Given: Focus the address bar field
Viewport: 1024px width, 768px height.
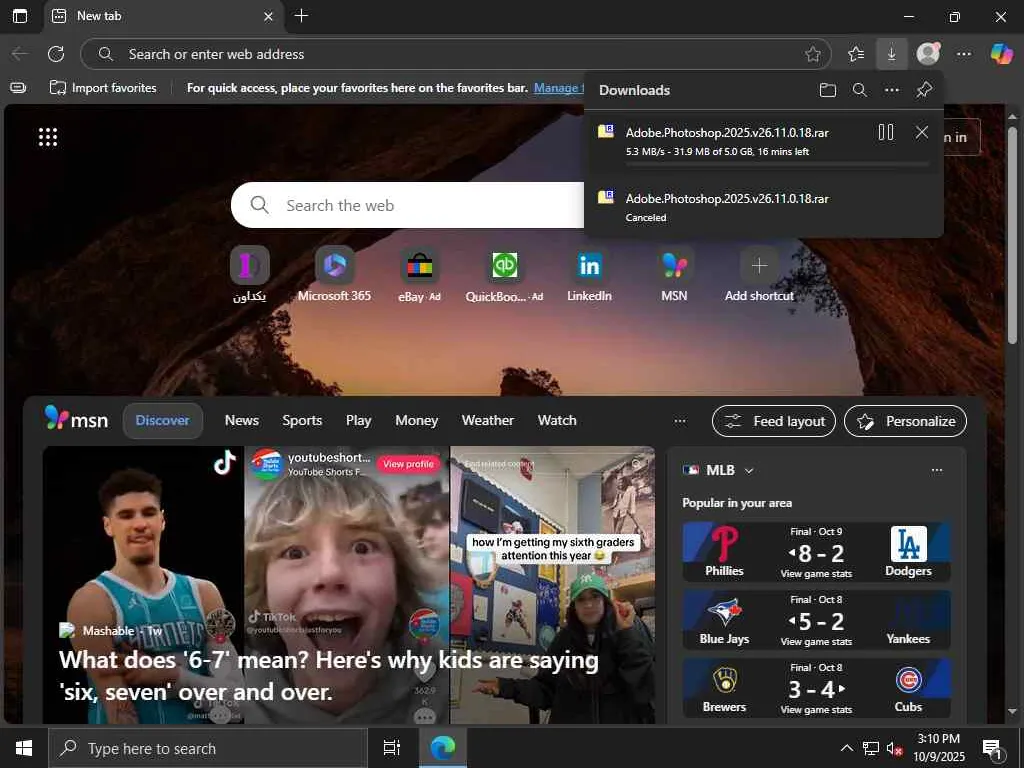Looking at the screenshot, I should pos(455,54).
